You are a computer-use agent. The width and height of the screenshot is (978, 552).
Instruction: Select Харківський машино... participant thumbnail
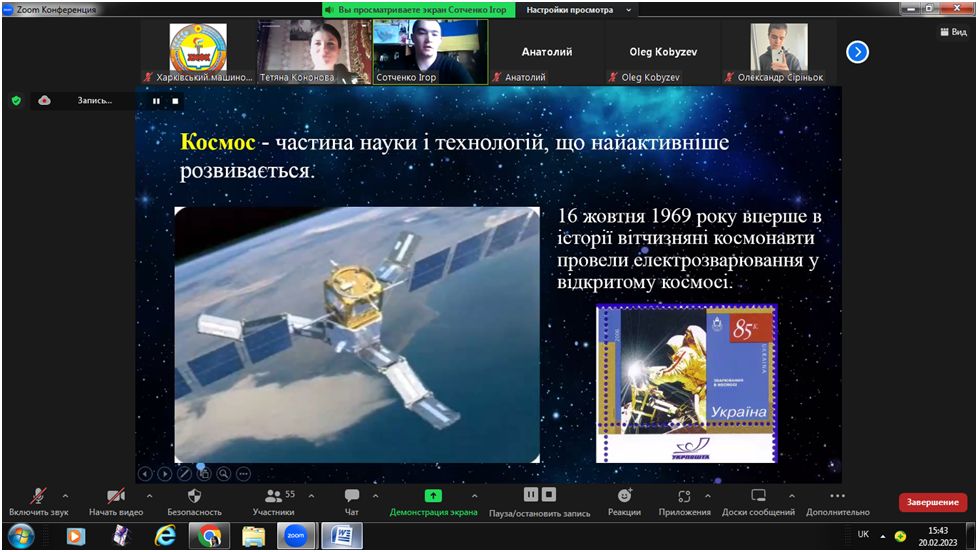198,52
